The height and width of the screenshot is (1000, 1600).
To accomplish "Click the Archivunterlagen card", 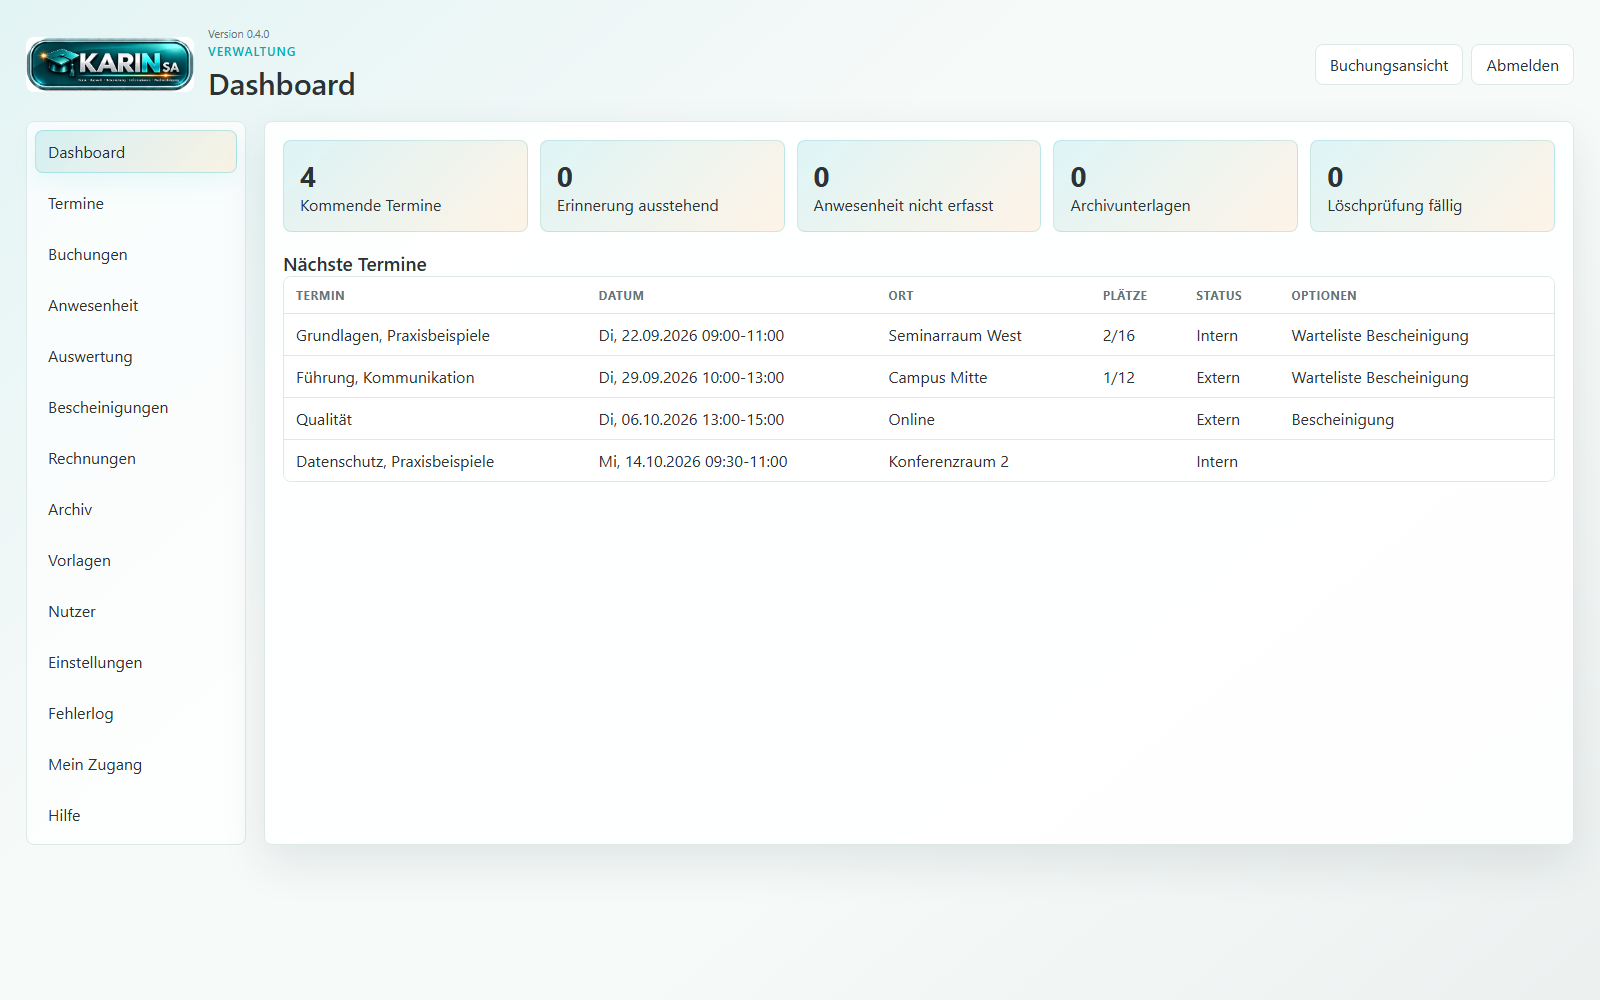I will click(1175, 186).
